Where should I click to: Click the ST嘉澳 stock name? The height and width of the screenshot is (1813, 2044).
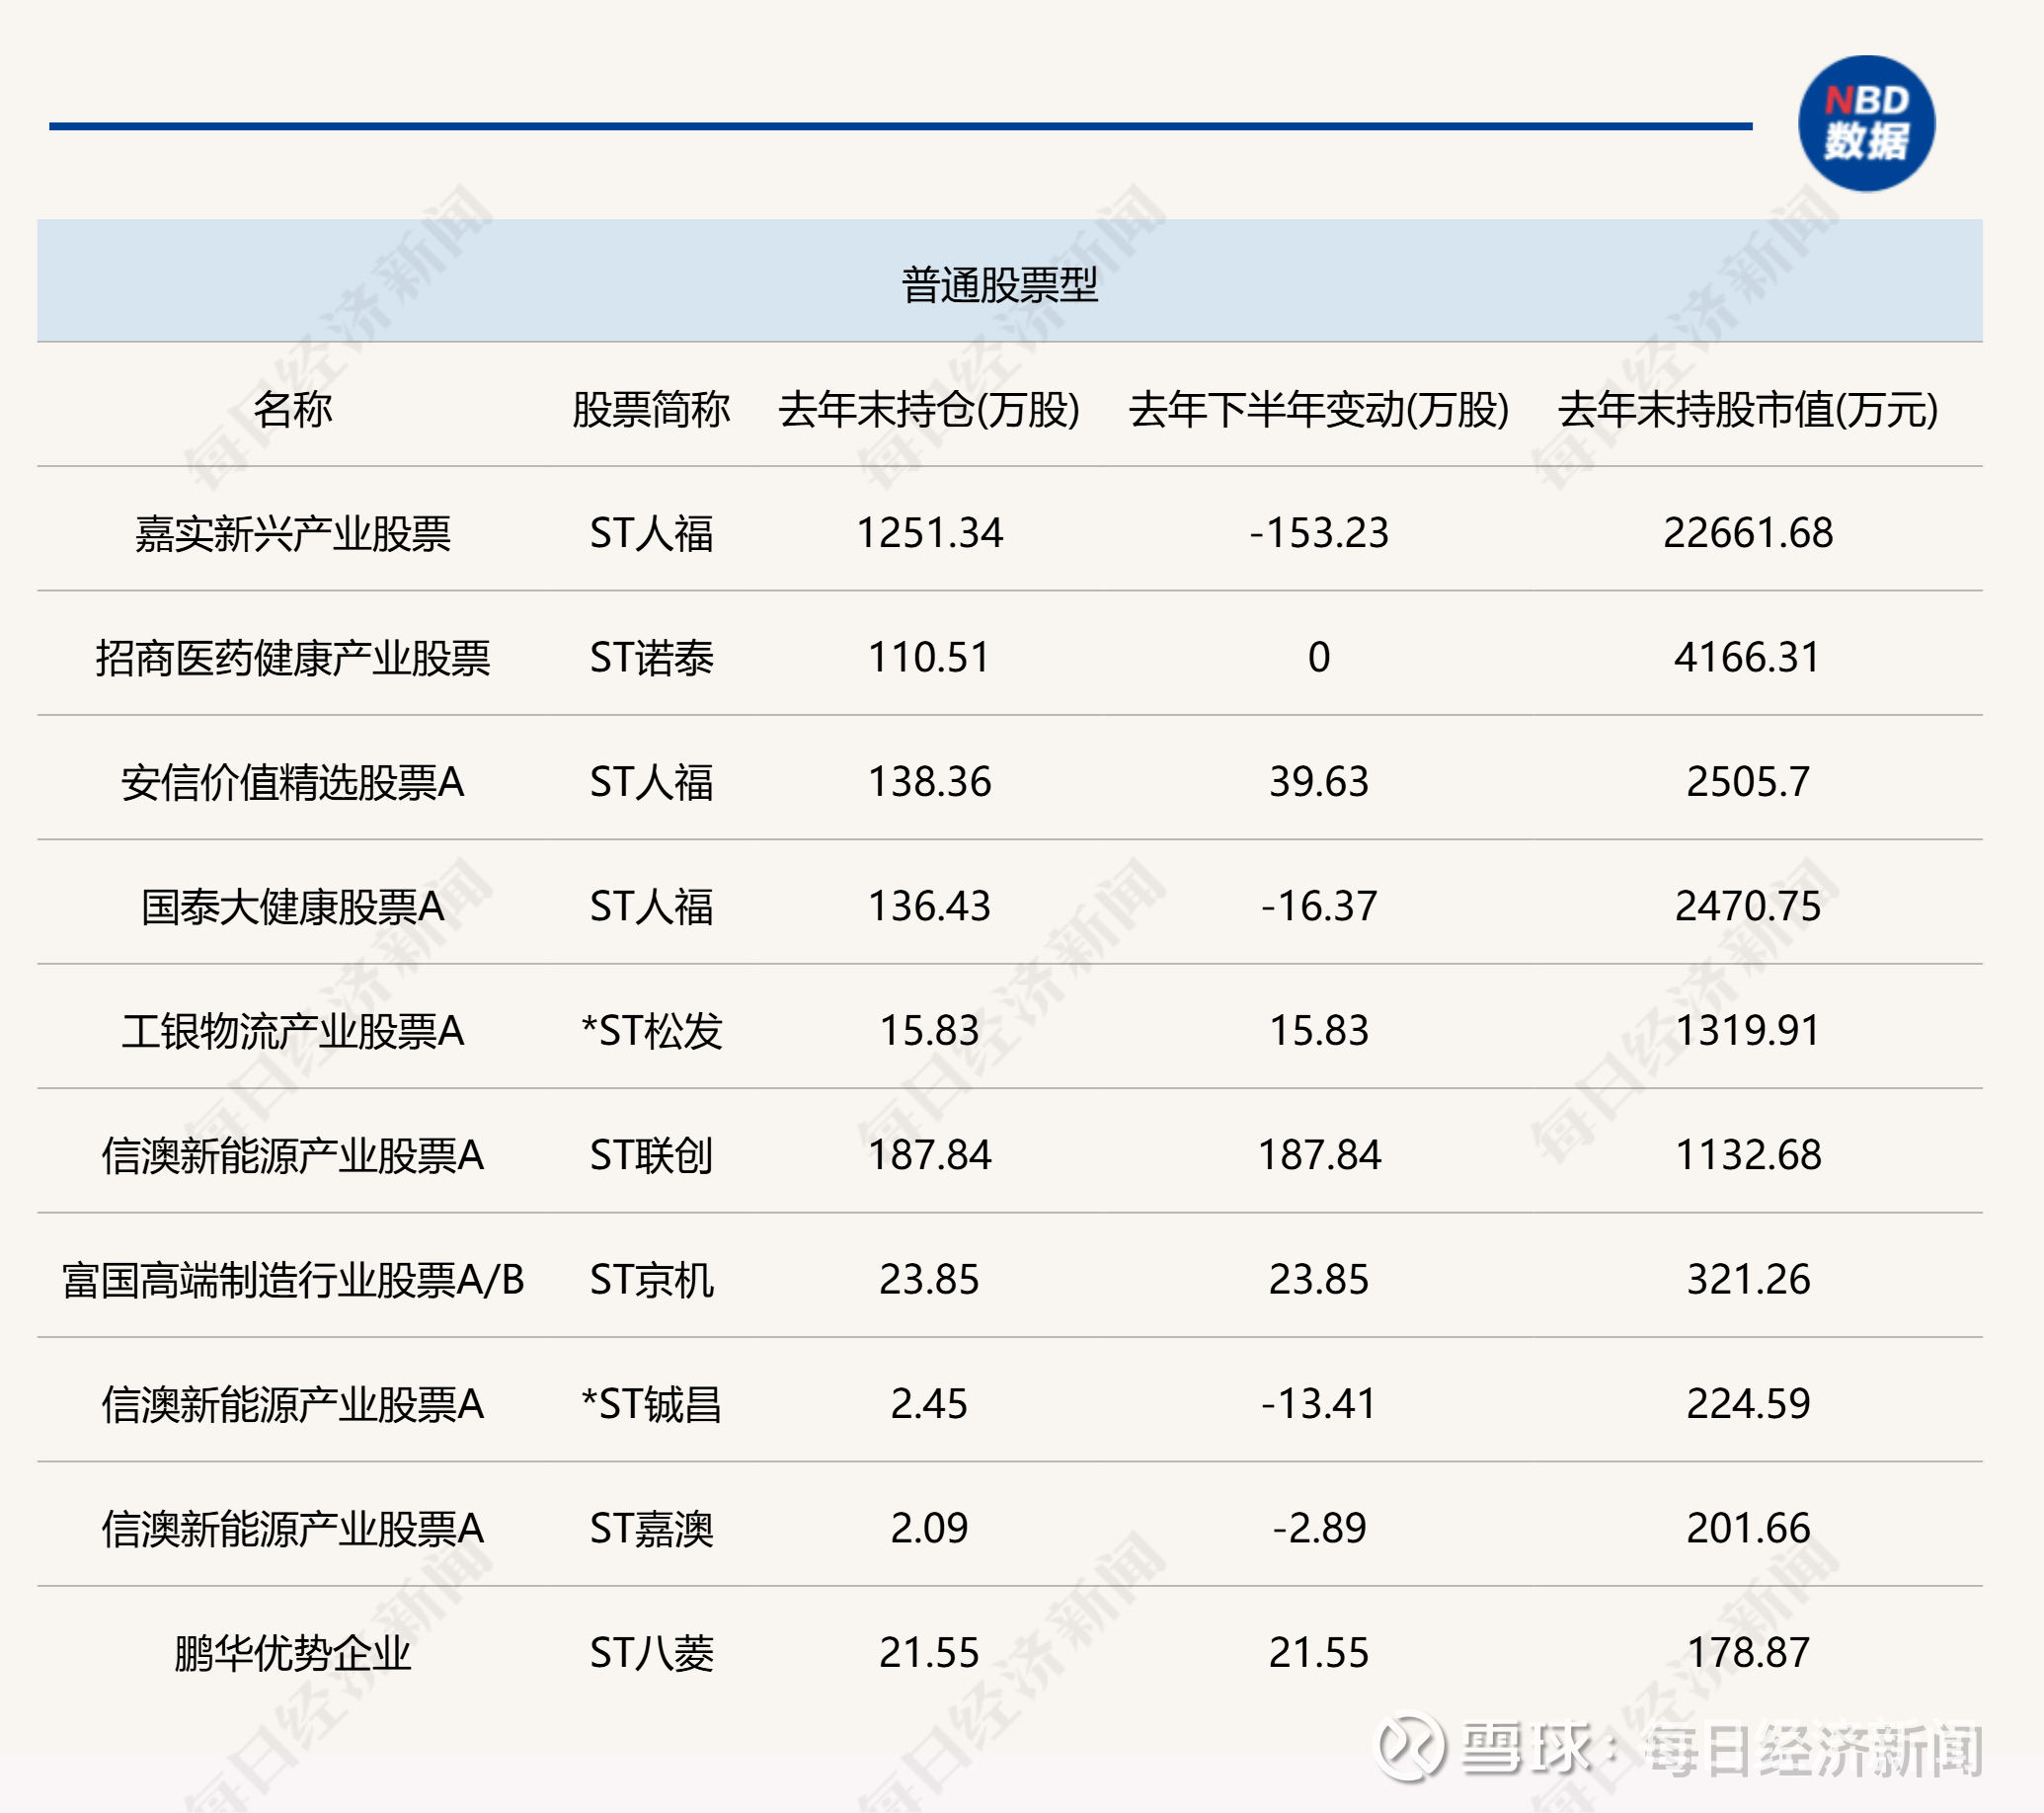coord(651,1528)
